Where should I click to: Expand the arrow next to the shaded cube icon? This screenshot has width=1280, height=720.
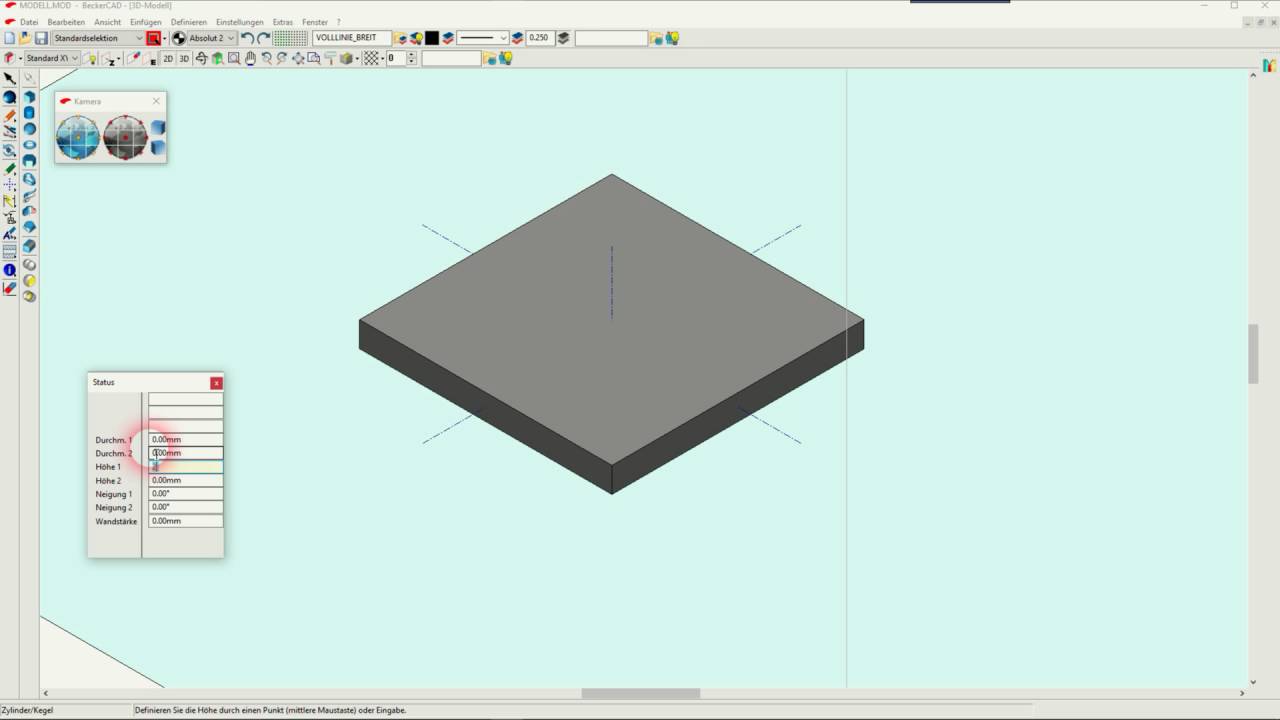(358, 58)
